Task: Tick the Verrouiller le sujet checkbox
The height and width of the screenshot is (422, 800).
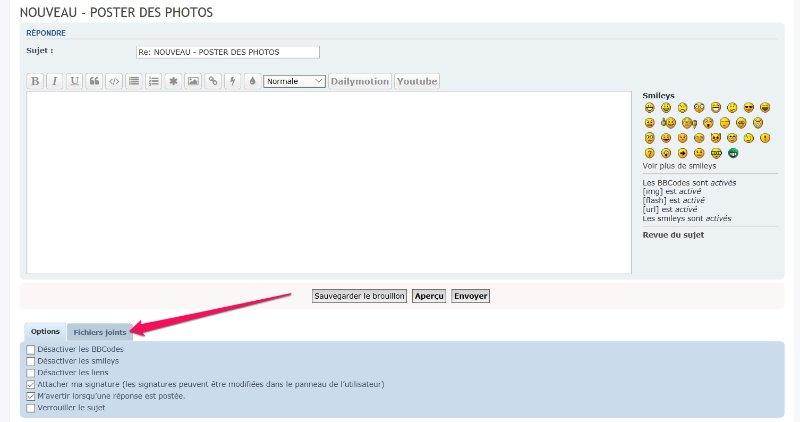Action: pyautogui.click(x=30, y=408)
